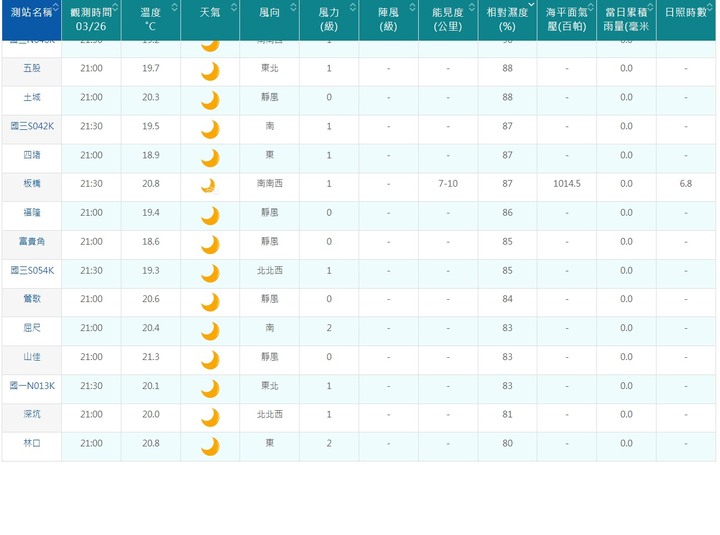Click the humidity value 84
The width and height of the screenshot is (720, 535).
click(x=507, y=298)
